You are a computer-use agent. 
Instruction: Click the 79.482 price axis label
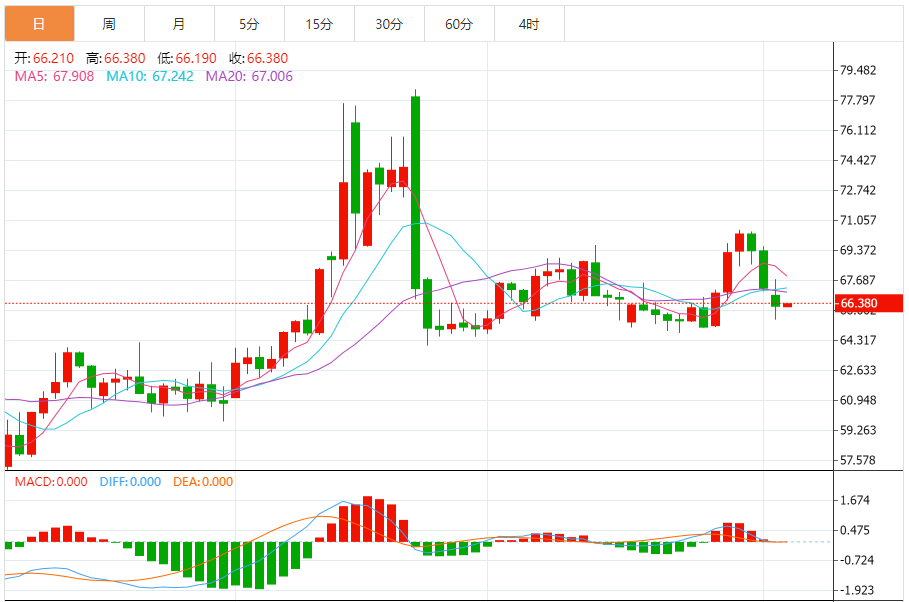(858, 70)
